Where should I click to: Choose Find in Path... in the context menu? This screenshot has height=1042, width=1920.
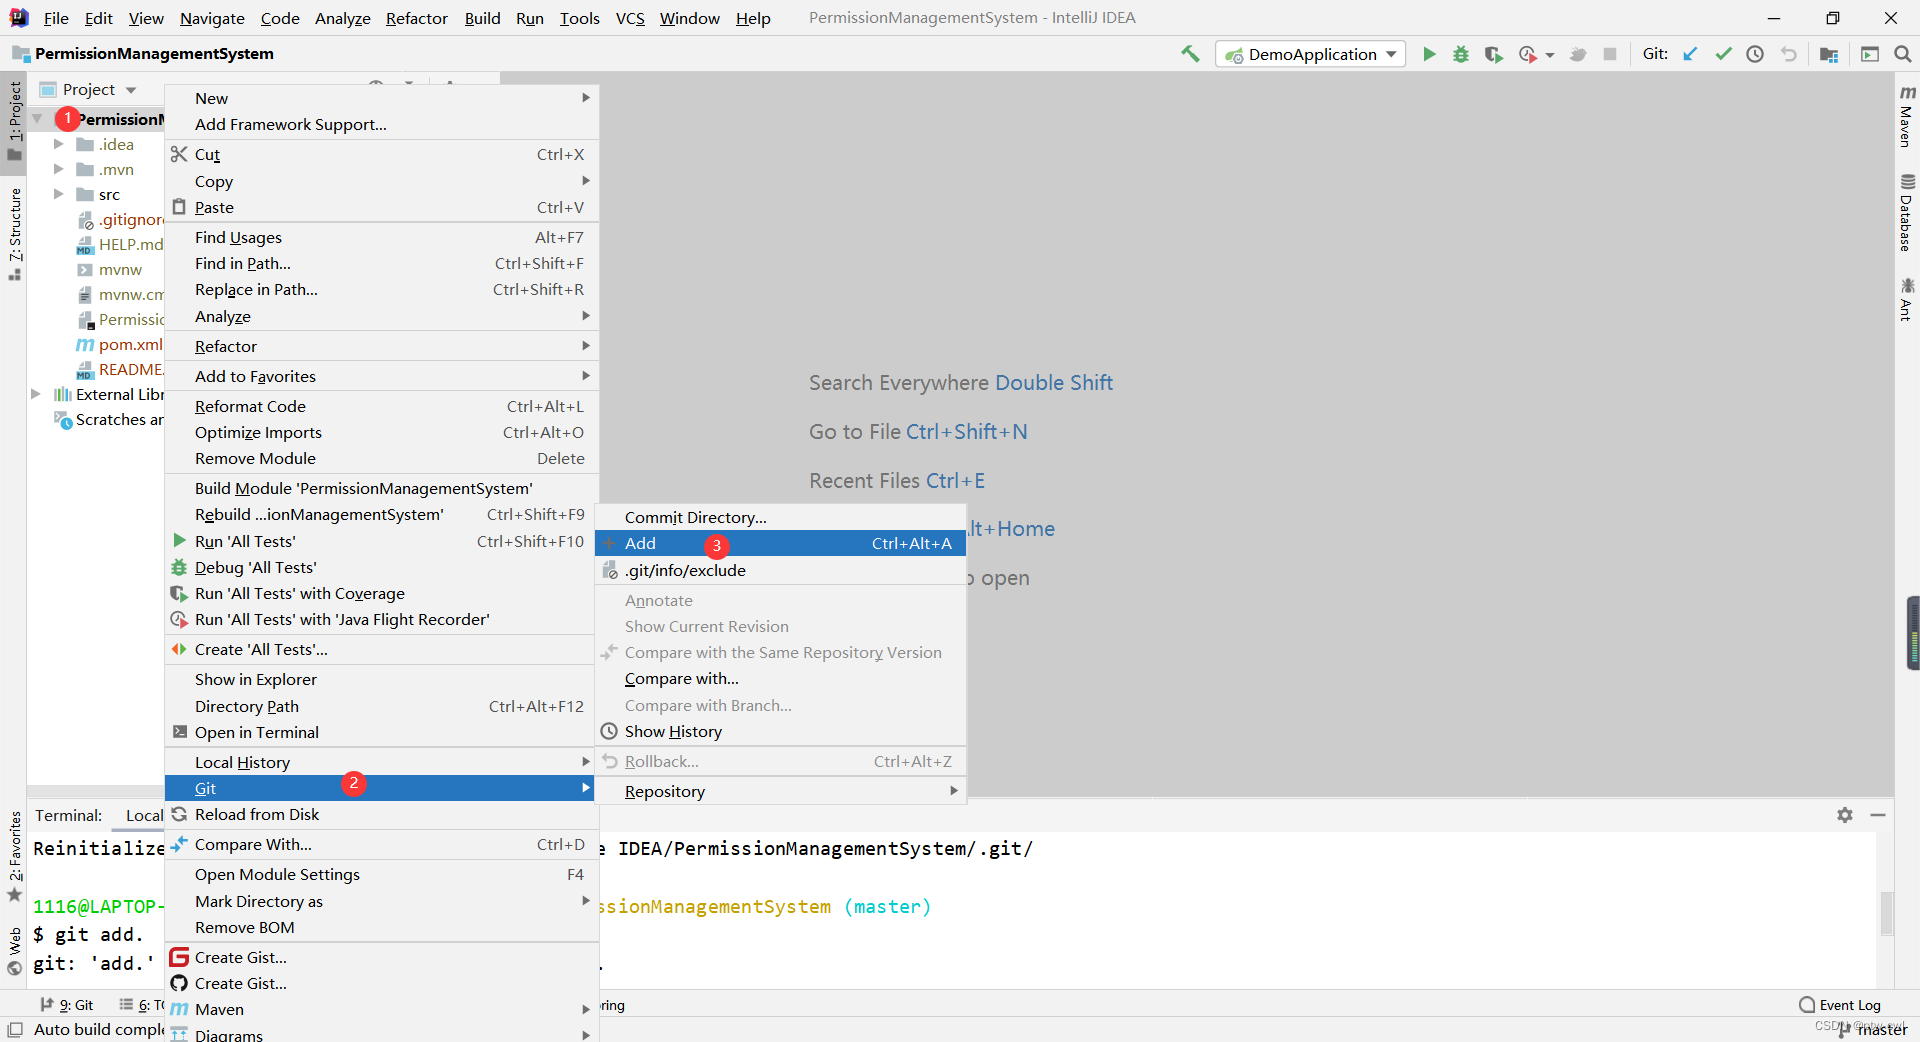[x=381, y=263]
